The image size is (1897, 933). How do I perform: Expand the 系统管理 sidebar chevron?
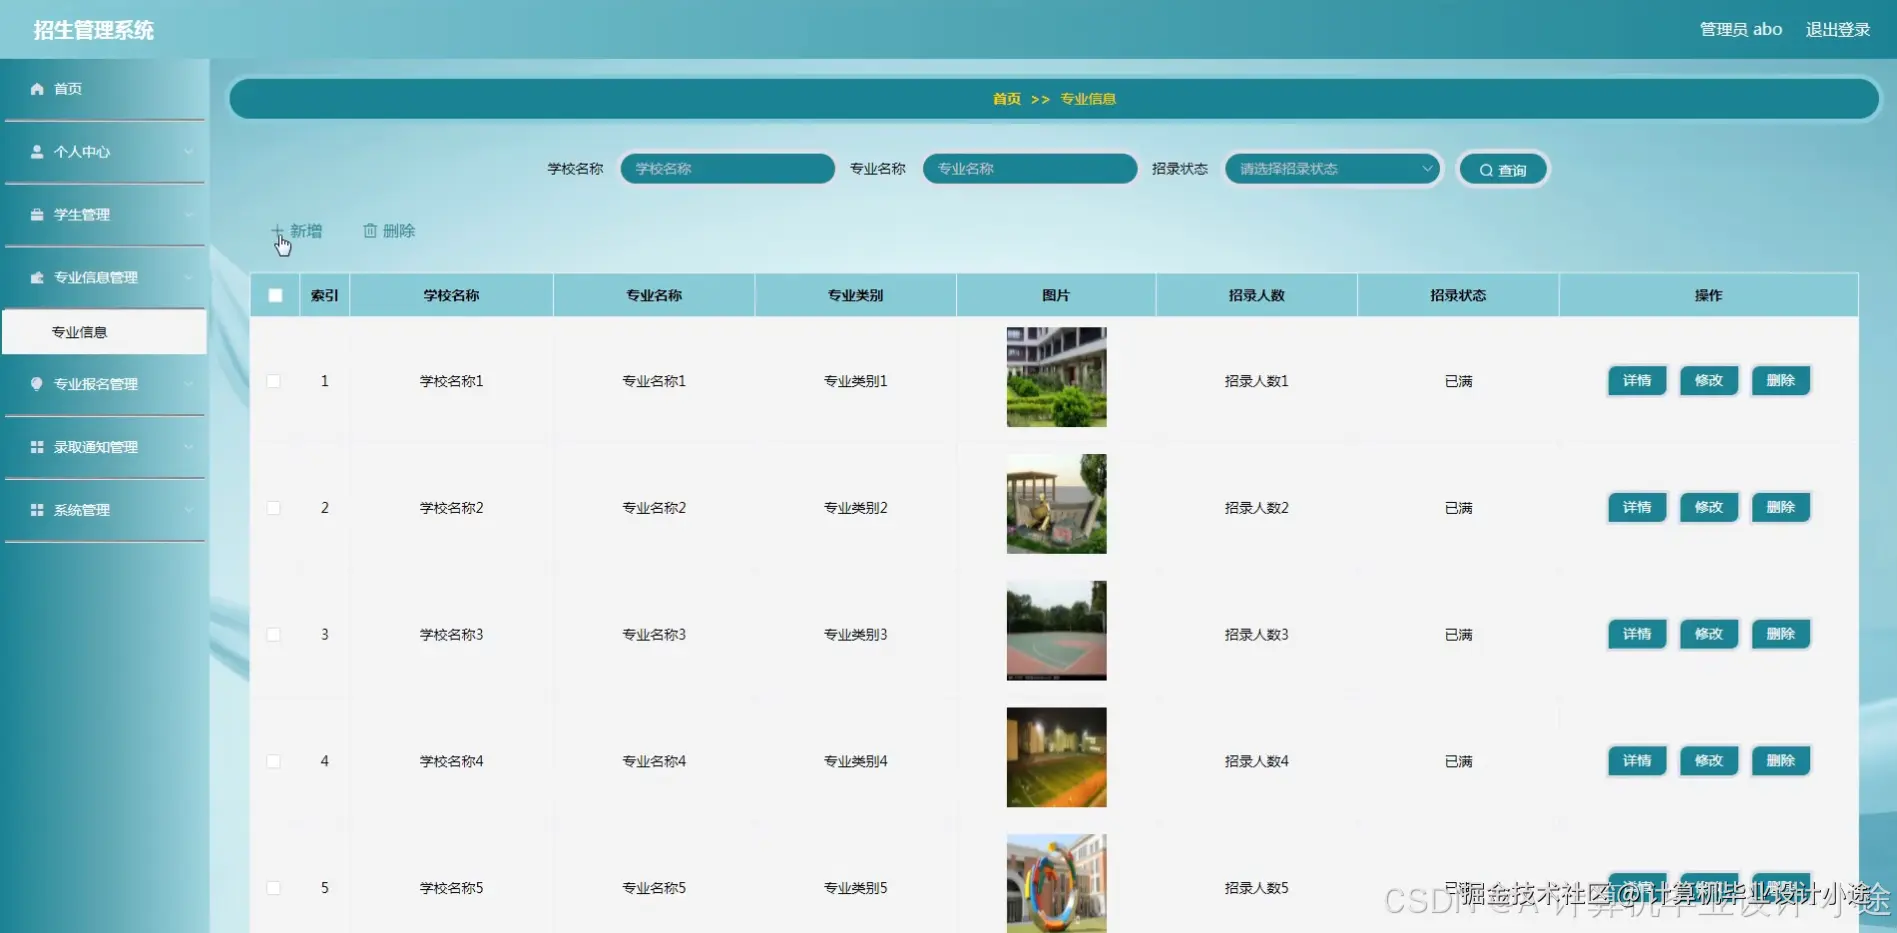tap(188, 510)
